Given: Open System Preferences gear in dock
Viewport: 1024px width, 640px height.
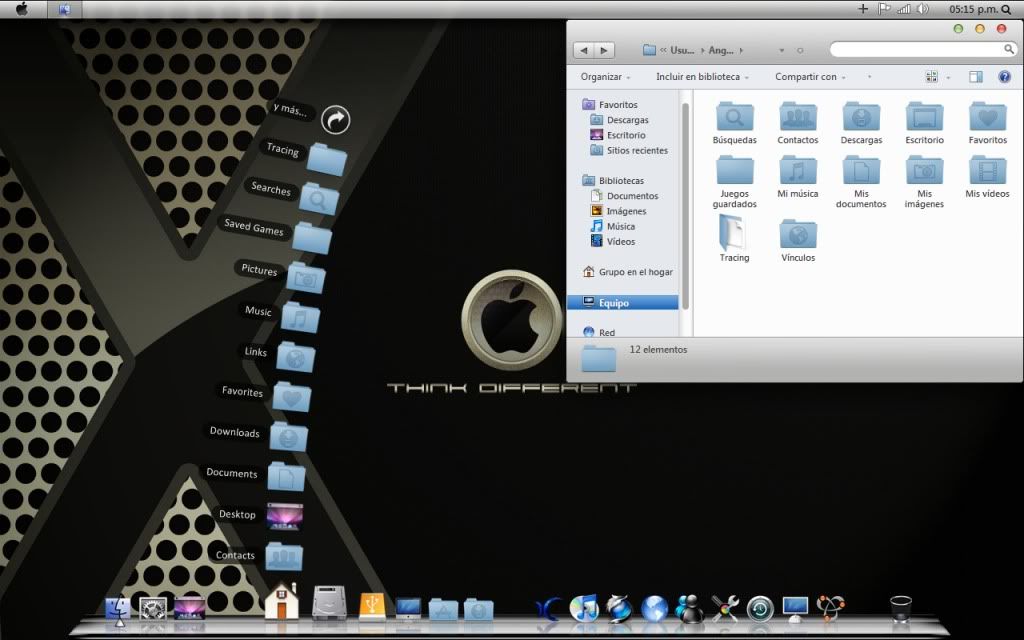Looking at the screenshot, I should point(153,609).
